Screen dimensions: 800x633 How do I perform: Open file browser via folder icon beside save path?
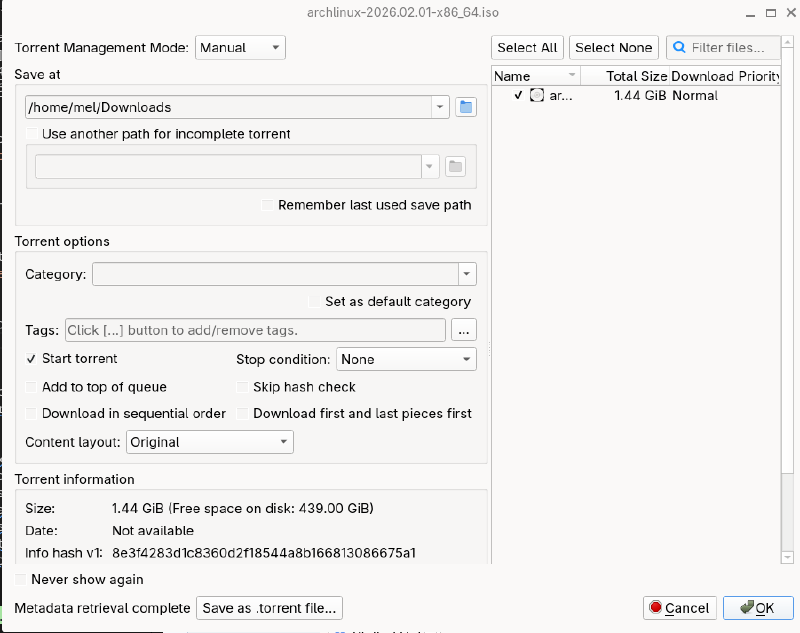[466, 106]
